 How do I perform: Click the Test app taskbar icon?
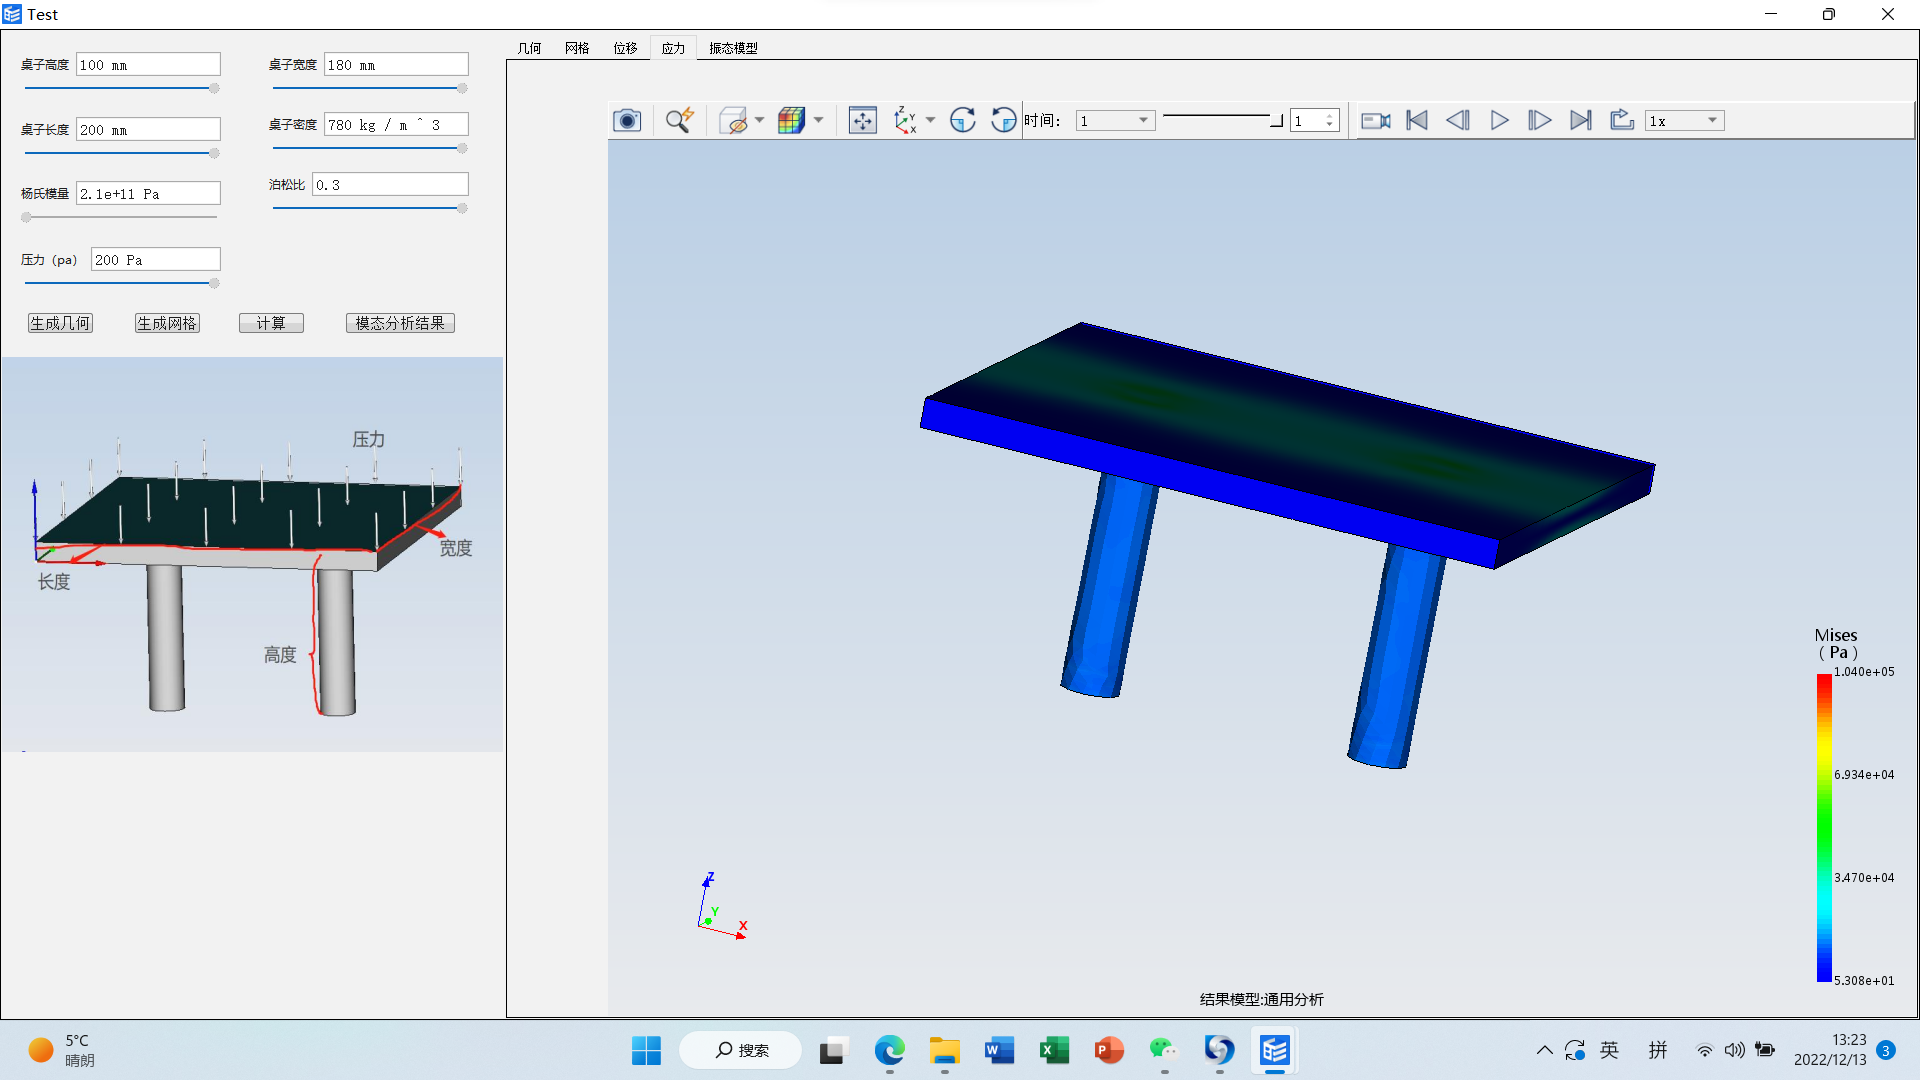pyautogui.click(x=1274, y=1050)
